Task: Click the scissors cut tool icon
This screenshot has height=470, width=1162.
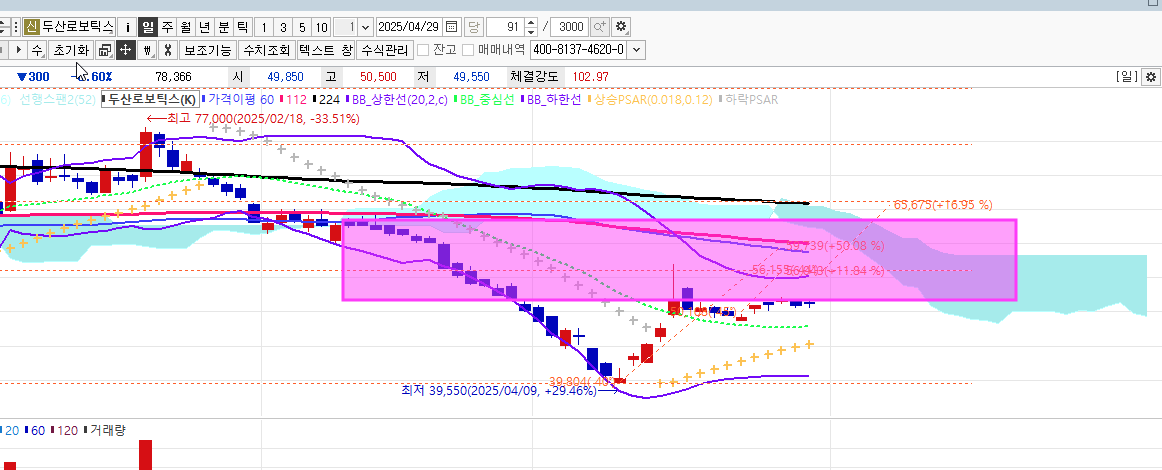Action: pos(168,49)
